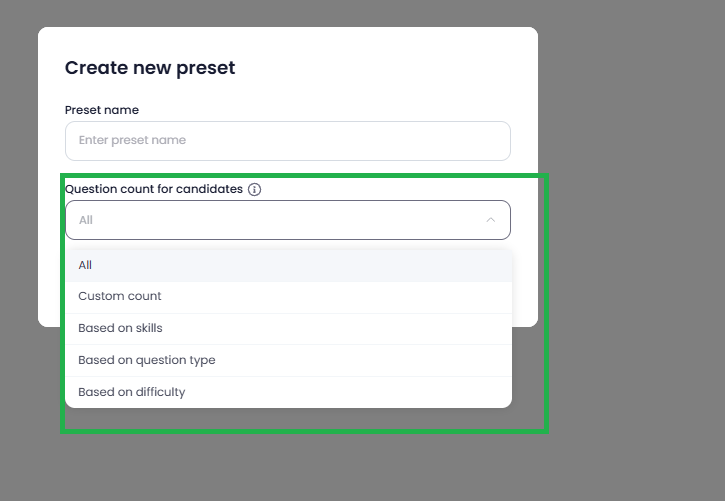Click the "All" placeholder inside the combo box
Screen dimensions: 726x501
(x=86, y=220)
